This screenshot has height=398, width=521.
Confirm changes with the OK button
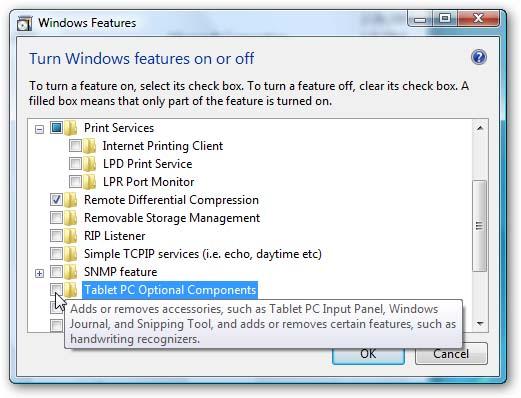[x=368, y=354]
